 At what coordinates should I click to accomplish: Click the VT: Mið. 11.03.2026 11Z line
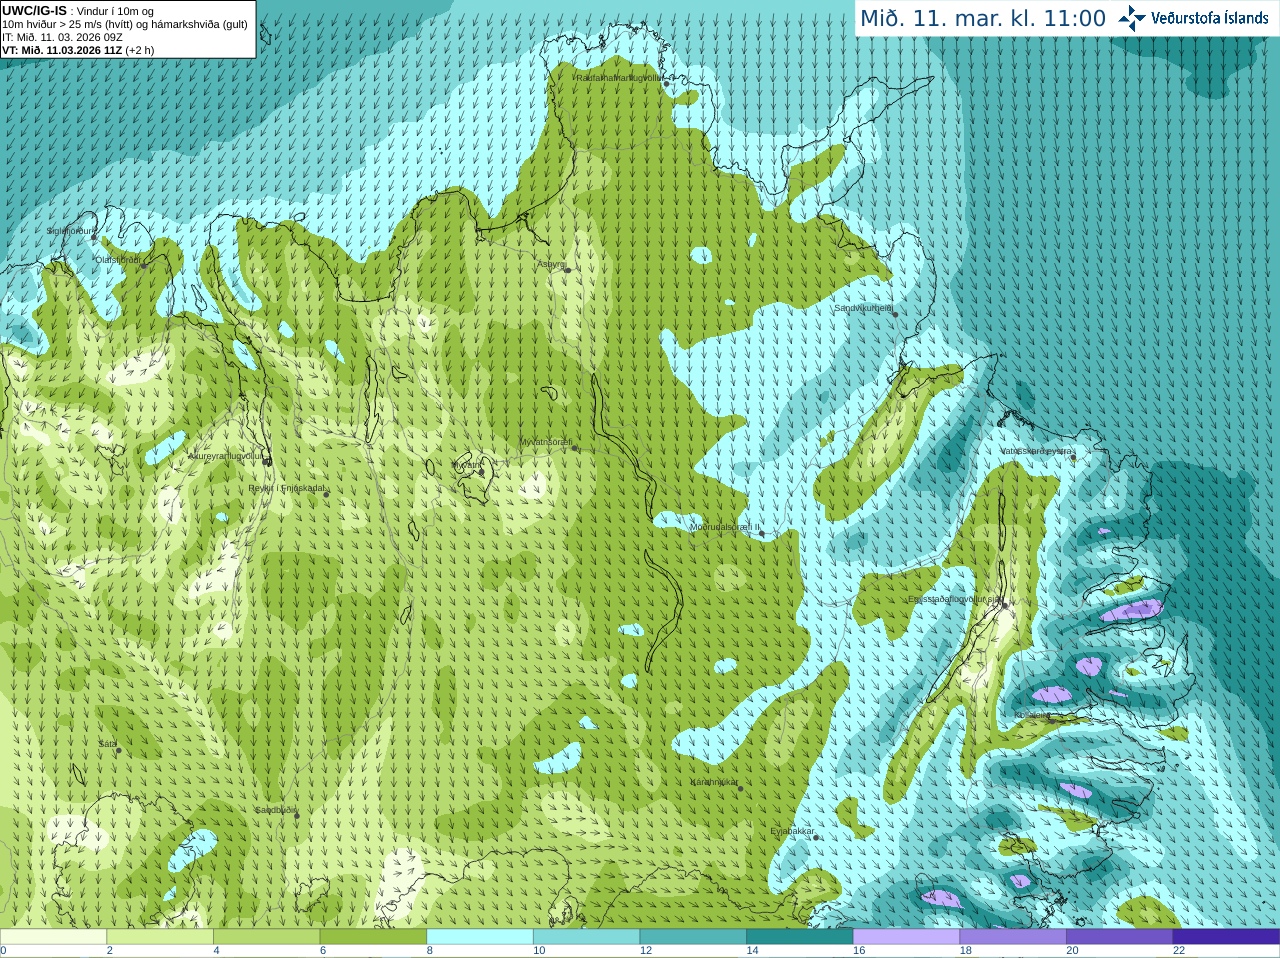coord(78,50)
